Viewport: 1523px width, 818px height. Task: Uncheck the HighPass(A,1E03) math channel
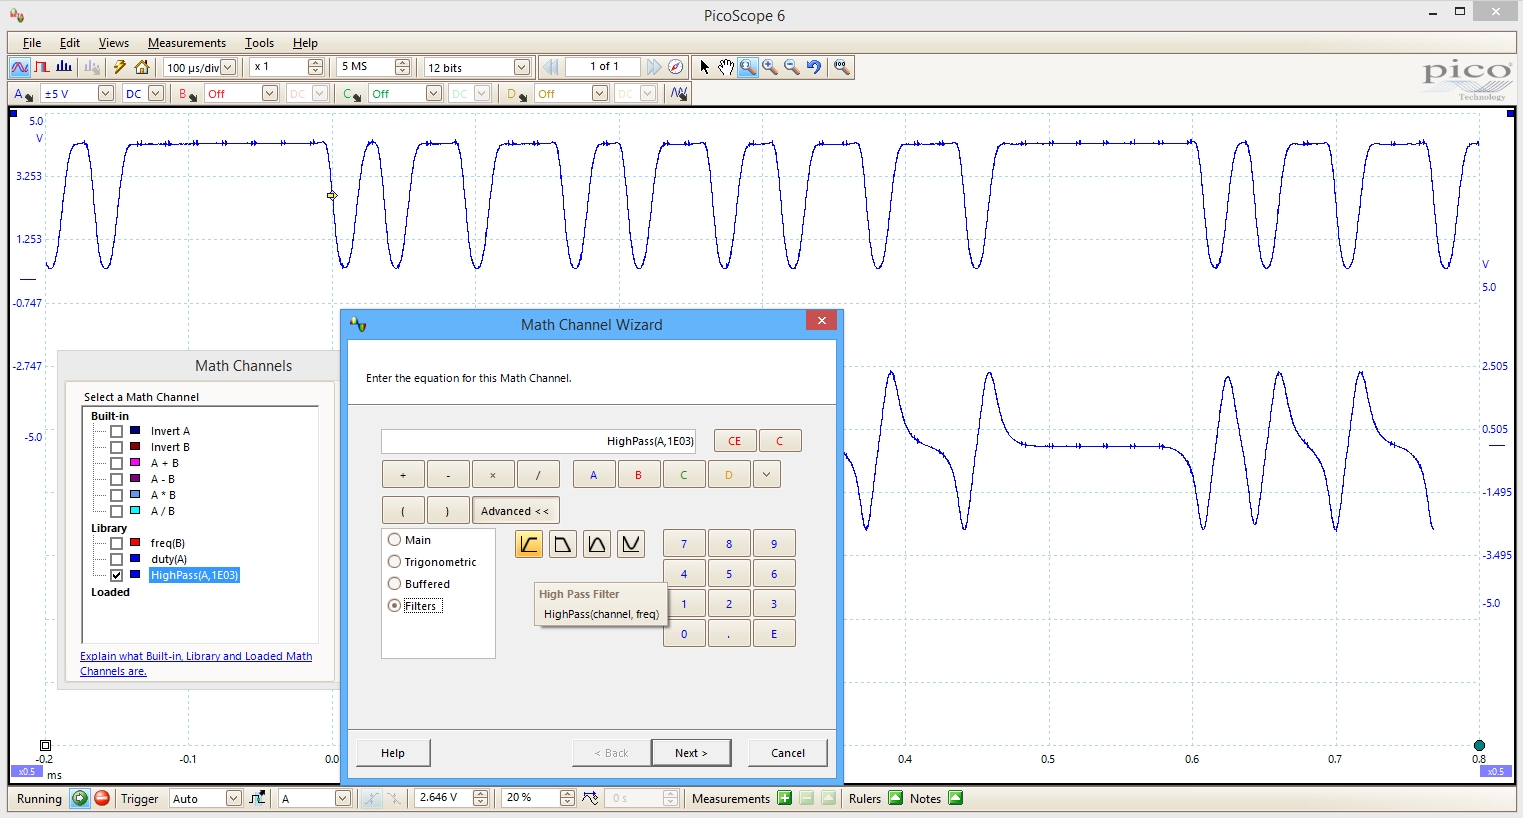click(x=117, y=575)
